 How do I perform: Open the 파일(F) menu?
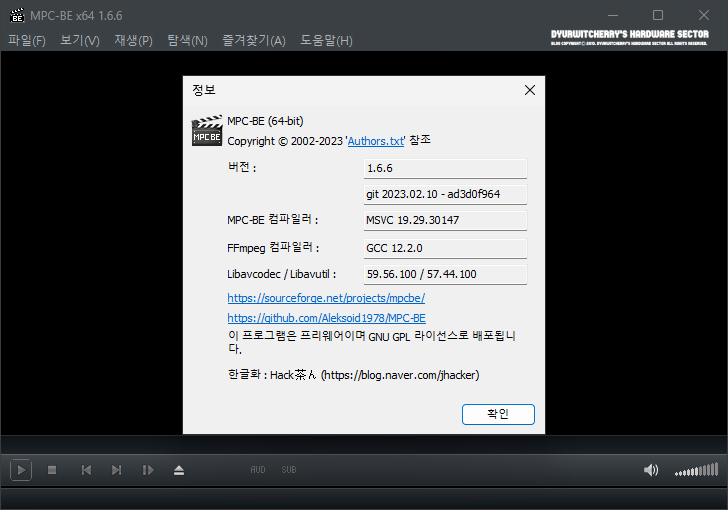click(x=27, y=40)
